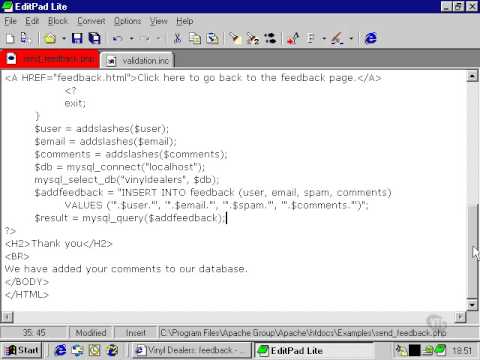
Task: Open the Convert menu
Action: coord(91,21)
